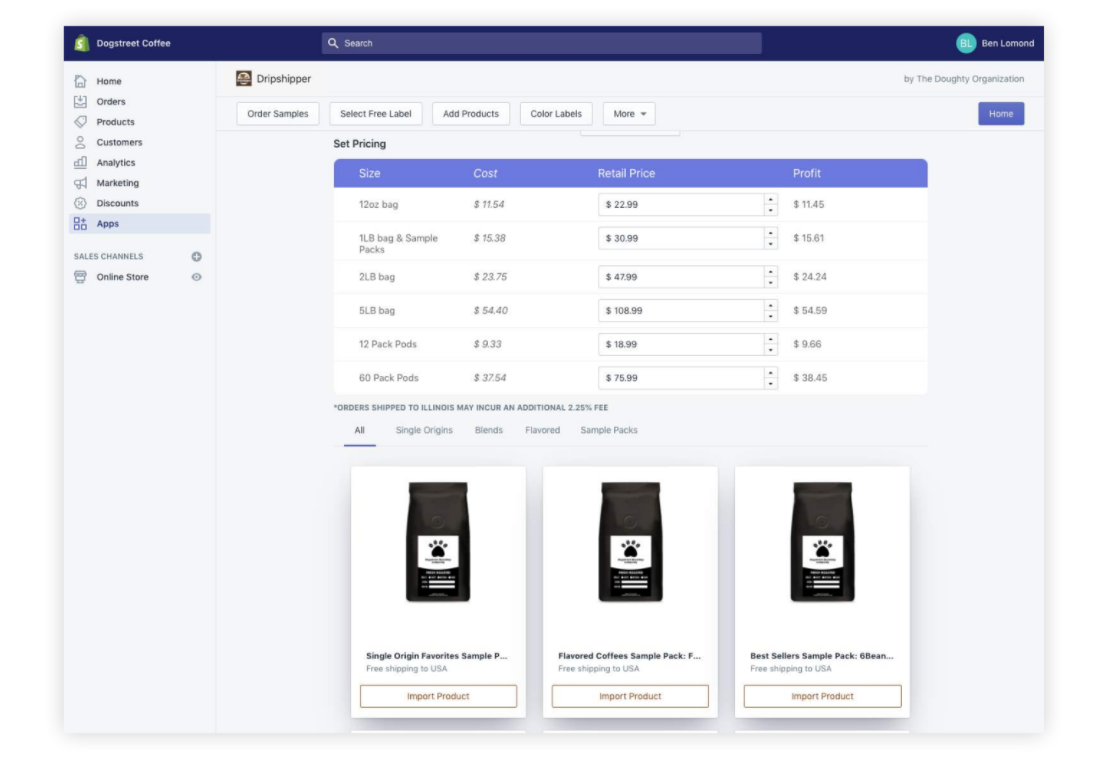The width and height of the screenshot is (1112, 774).
Task: Click Ben Lomond account name
Action: [1008, 43]
